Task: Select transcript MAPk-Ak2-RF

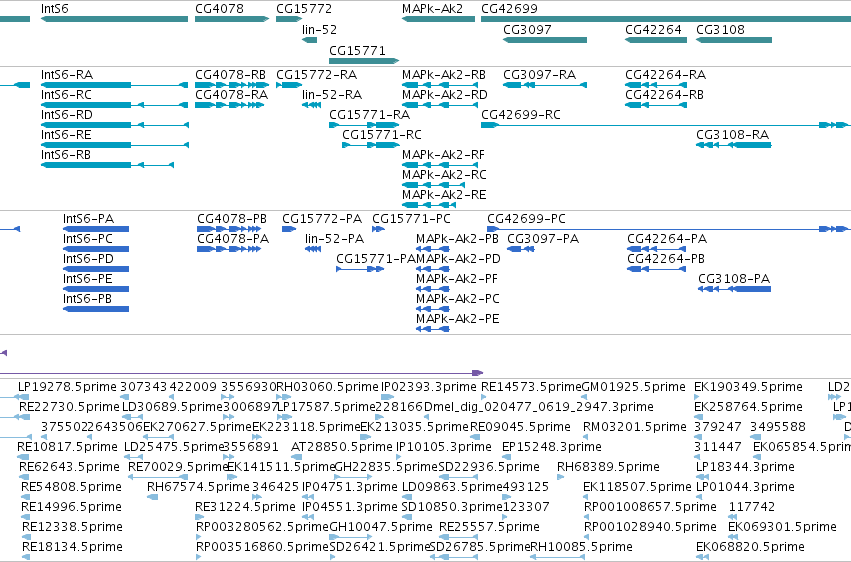Action: coord(440,165)
